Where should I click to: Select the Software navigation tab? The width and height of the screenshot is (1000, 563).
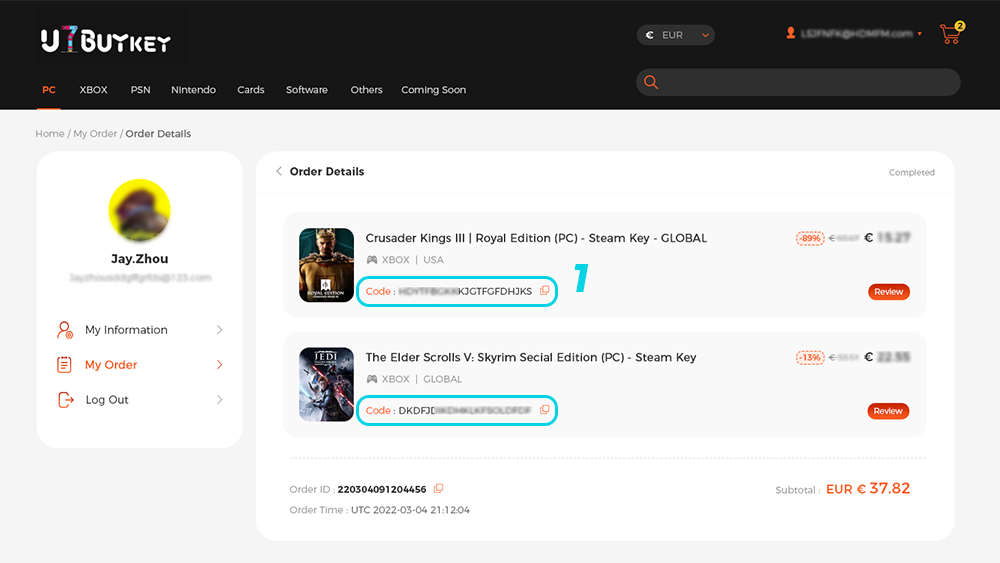point(307,90)
